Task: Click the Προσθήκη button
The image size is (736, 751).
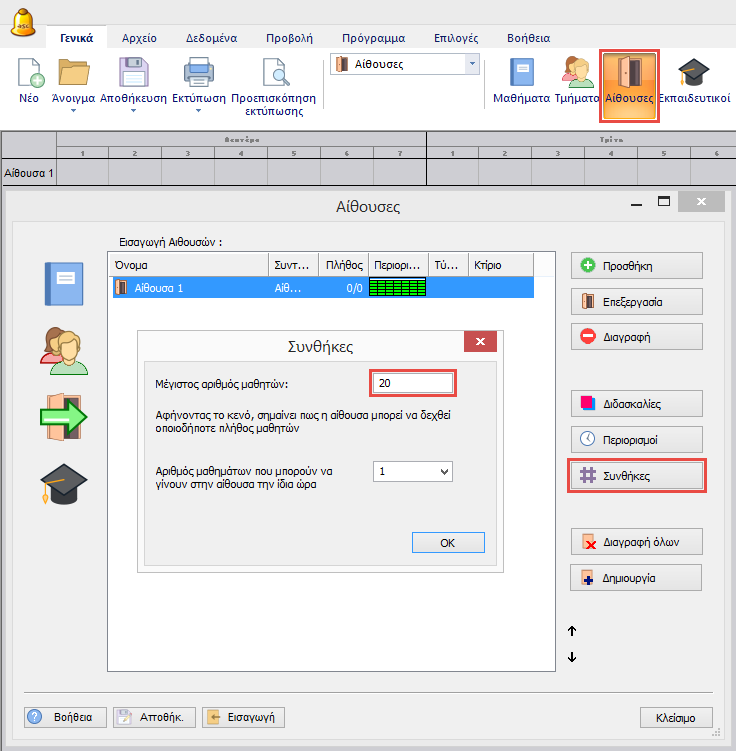Action: 637,266
